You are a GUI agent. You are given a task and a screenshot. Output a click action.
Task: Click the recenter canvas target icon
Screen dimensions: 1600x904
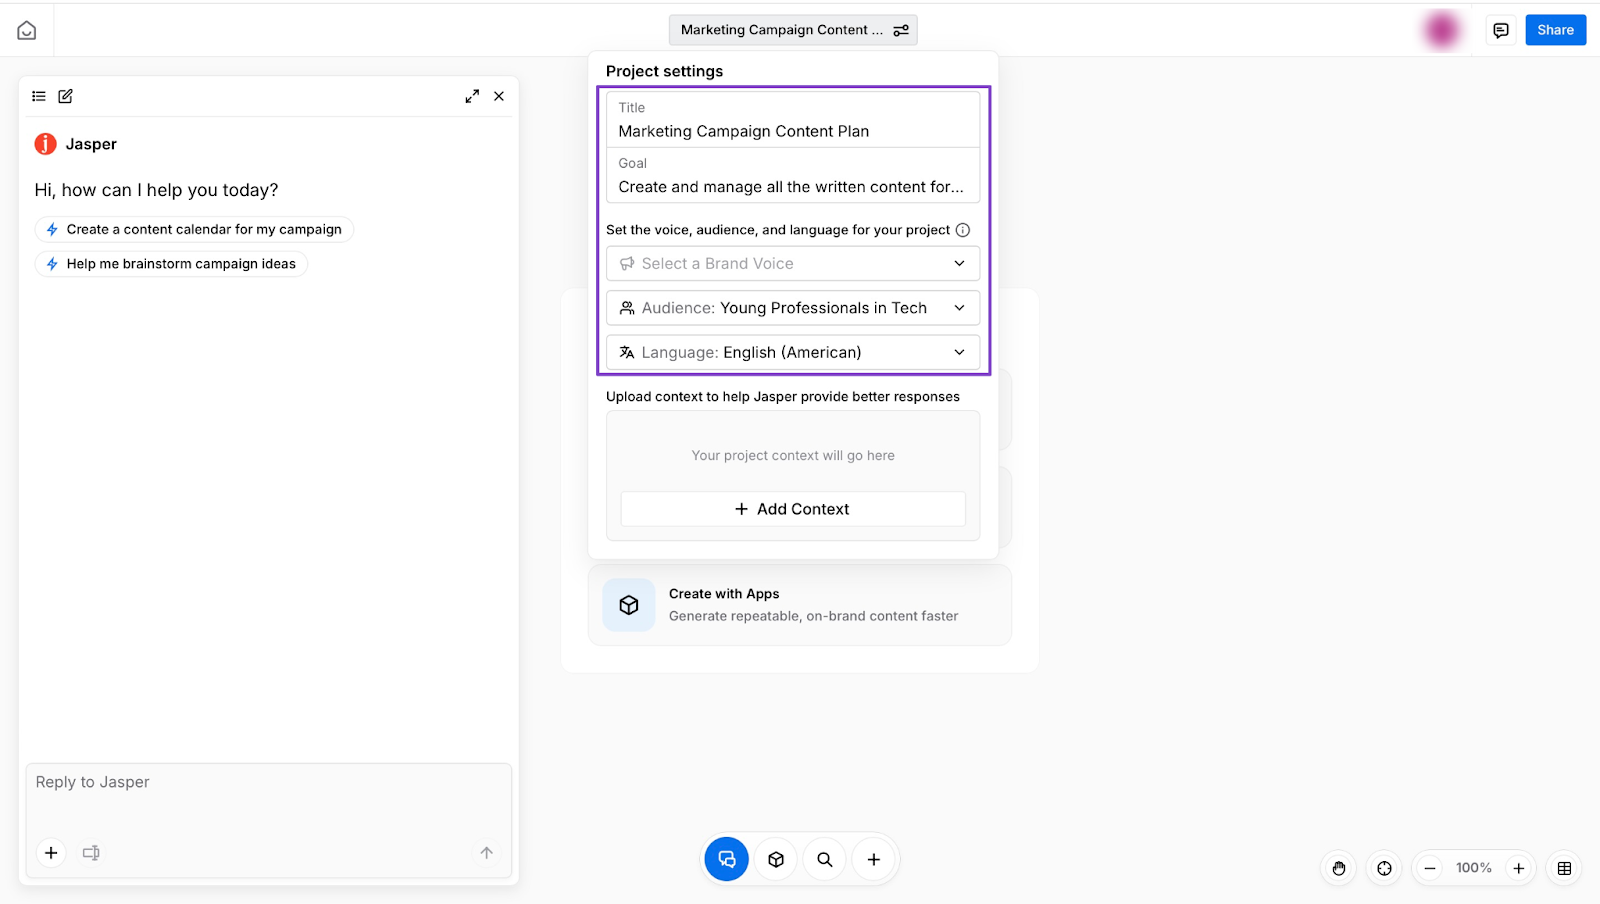(x=1384, y=868)
